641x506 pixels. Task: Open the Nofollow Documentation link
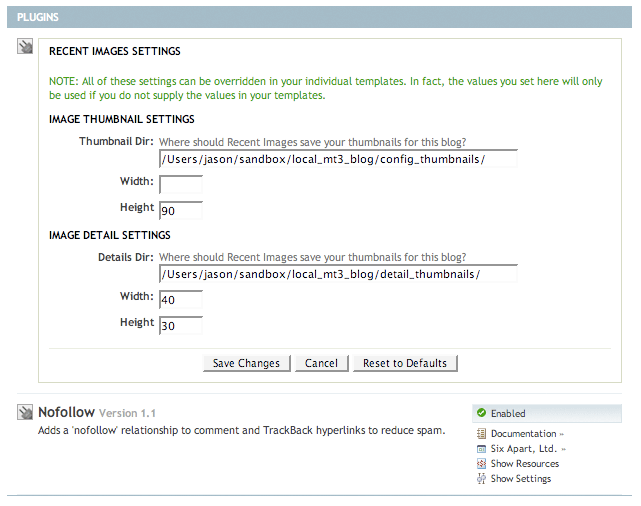523,434
